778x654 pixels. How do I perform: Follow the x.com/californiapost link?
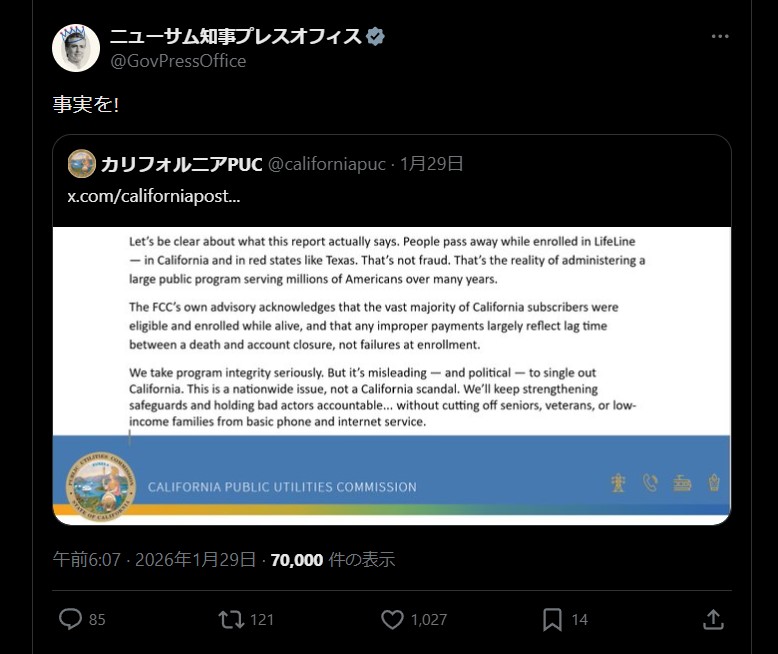coord(154,196)
